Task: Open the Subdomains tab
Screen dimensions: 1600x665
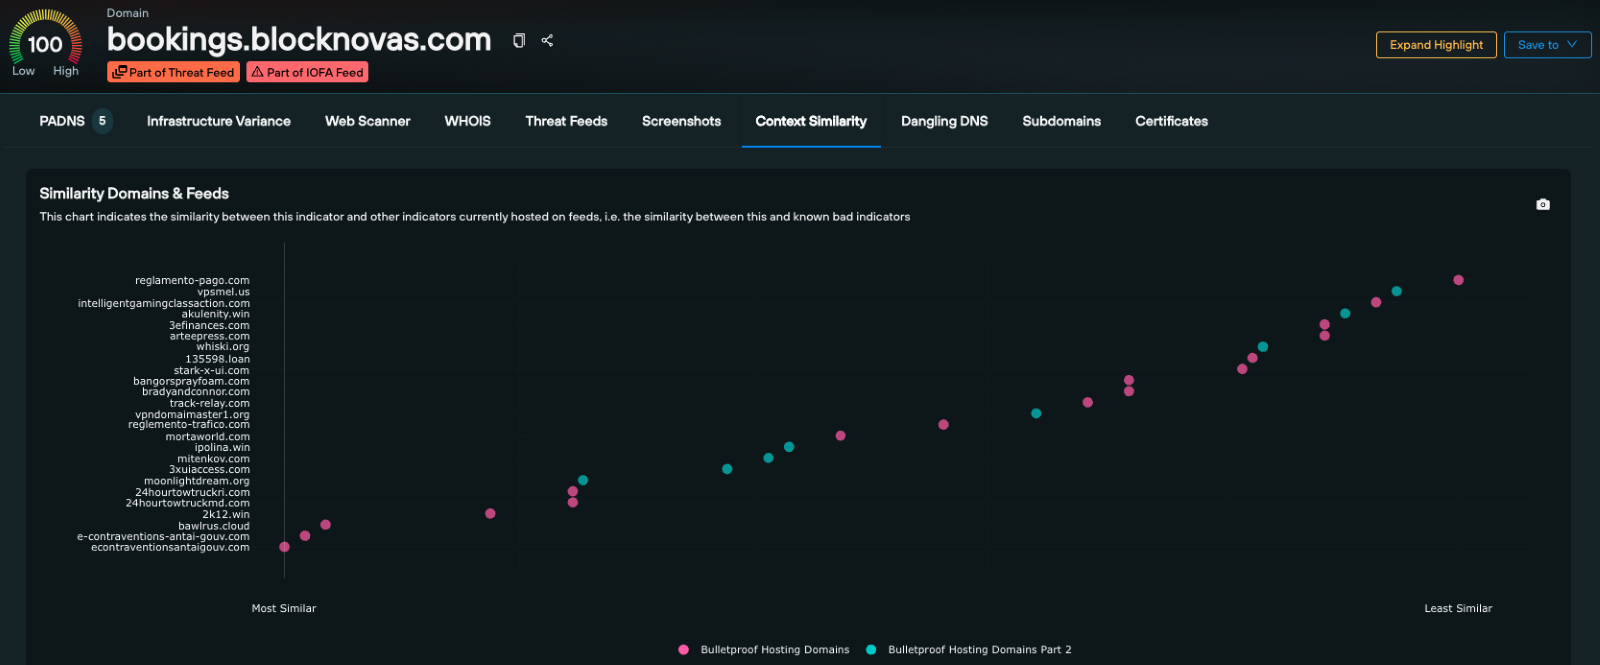Action: click(1062, 121)
